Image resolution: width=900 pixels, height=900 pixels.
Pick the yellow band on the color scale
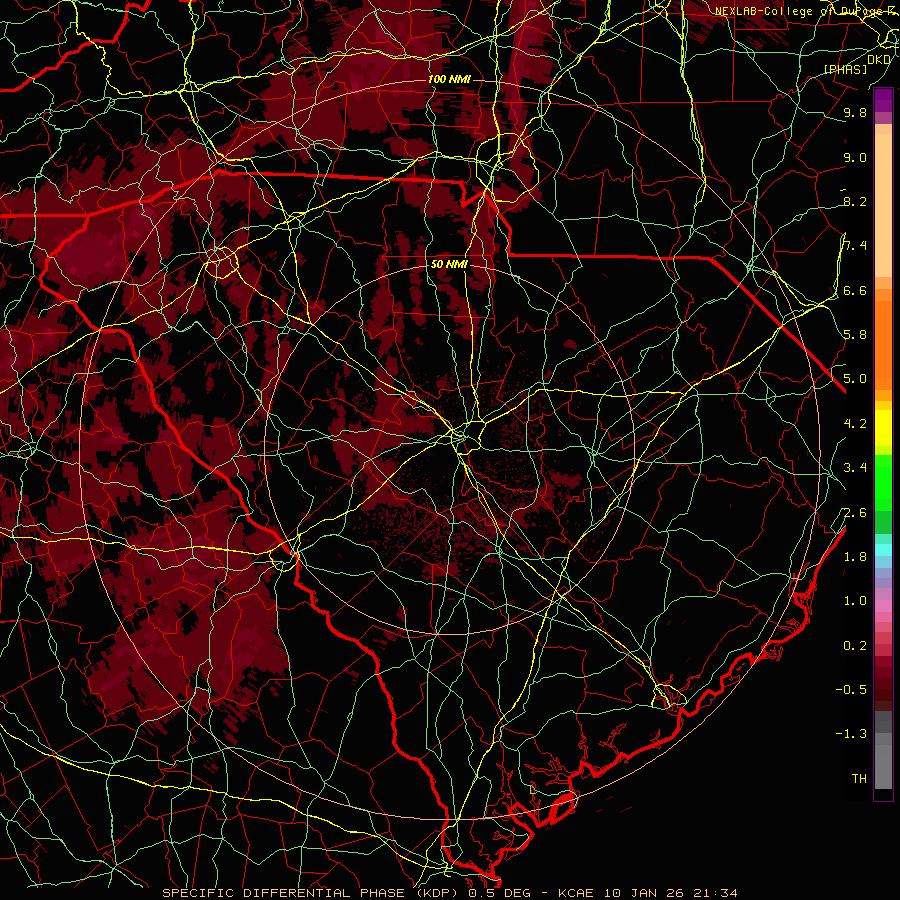pos(883,428)
